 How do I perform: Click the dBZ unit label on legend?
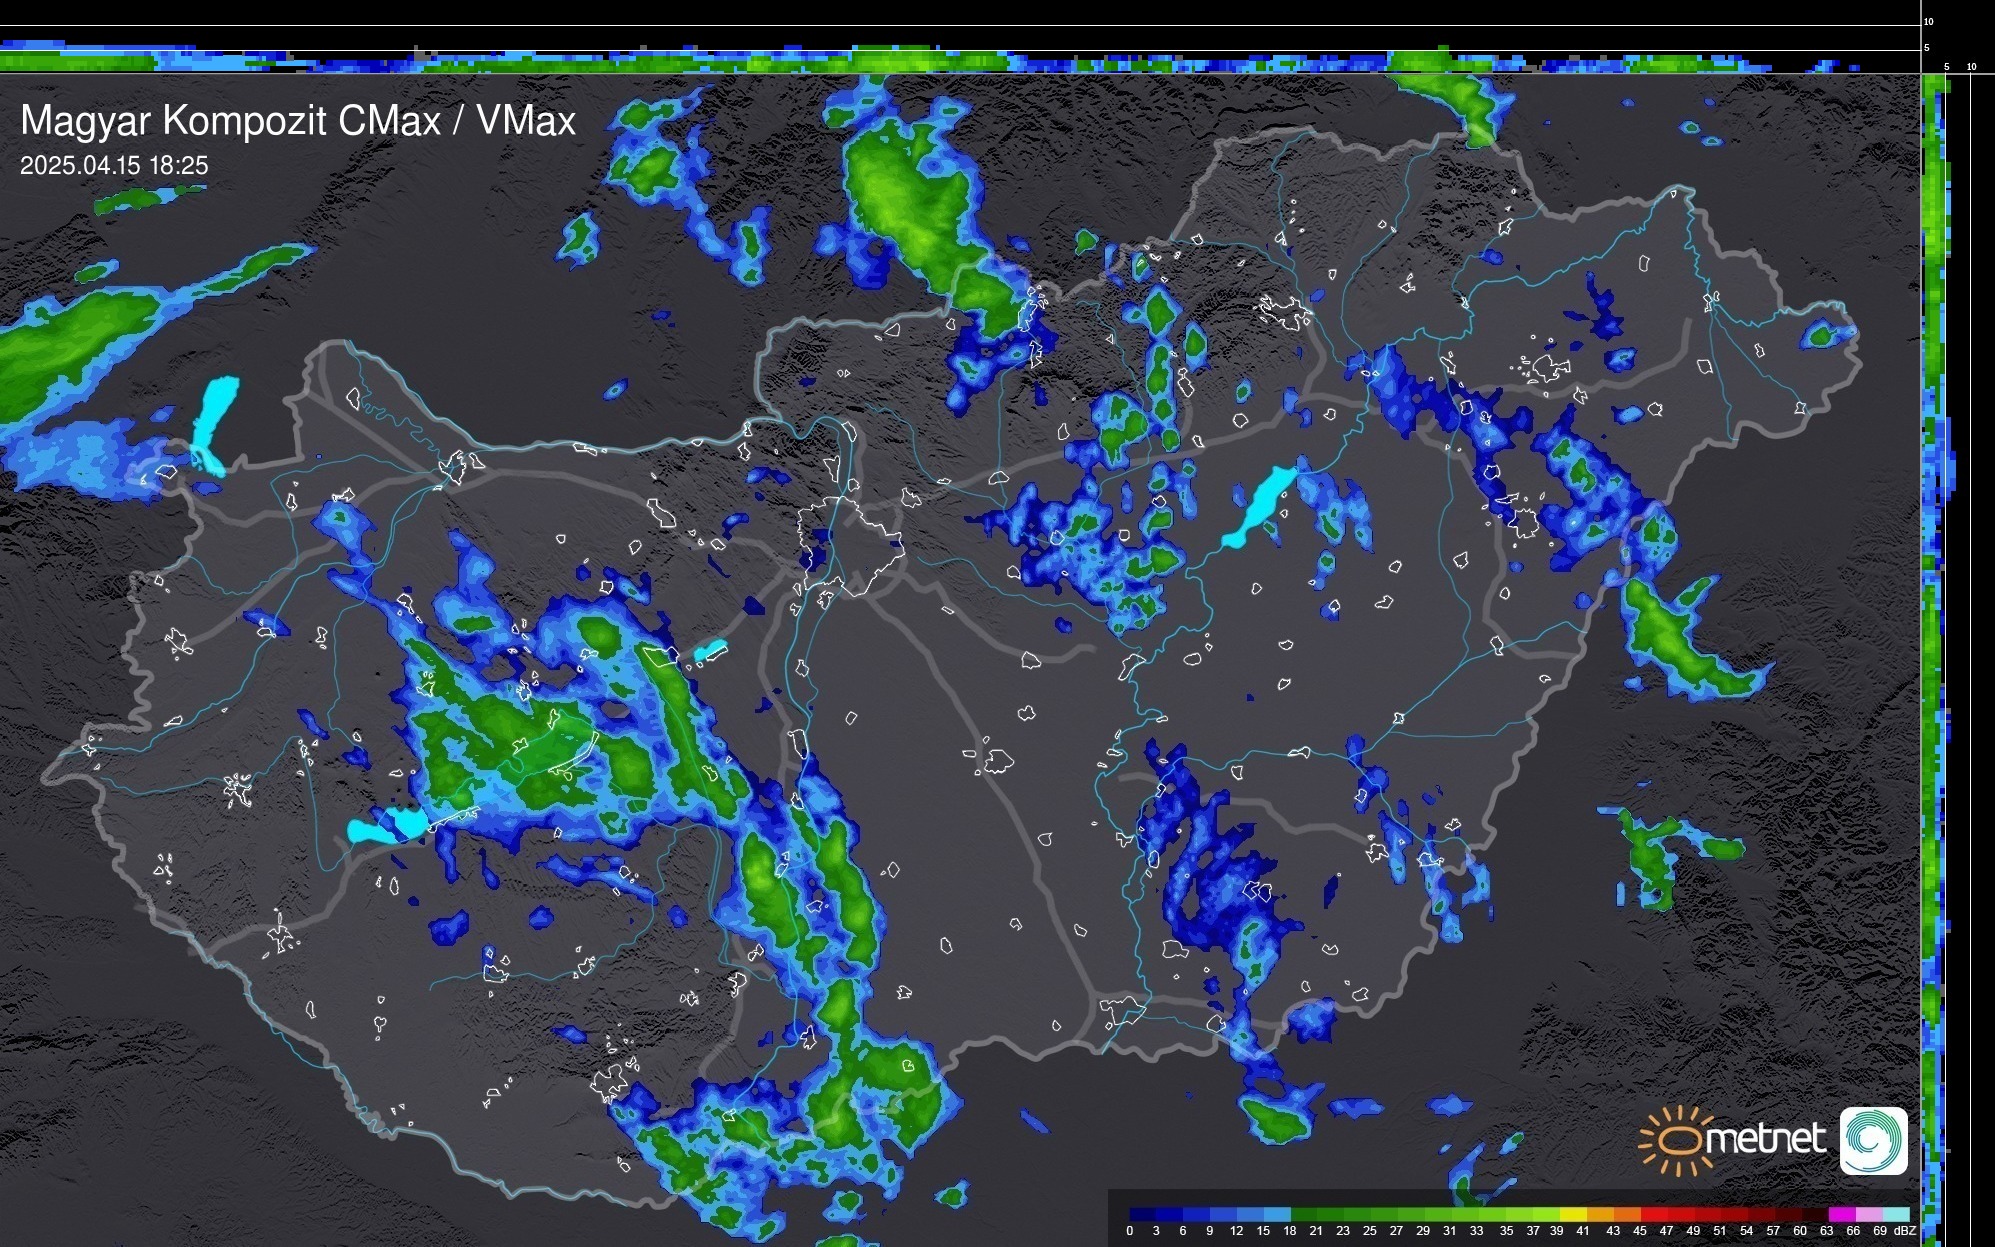[x=1905, y=1231]
